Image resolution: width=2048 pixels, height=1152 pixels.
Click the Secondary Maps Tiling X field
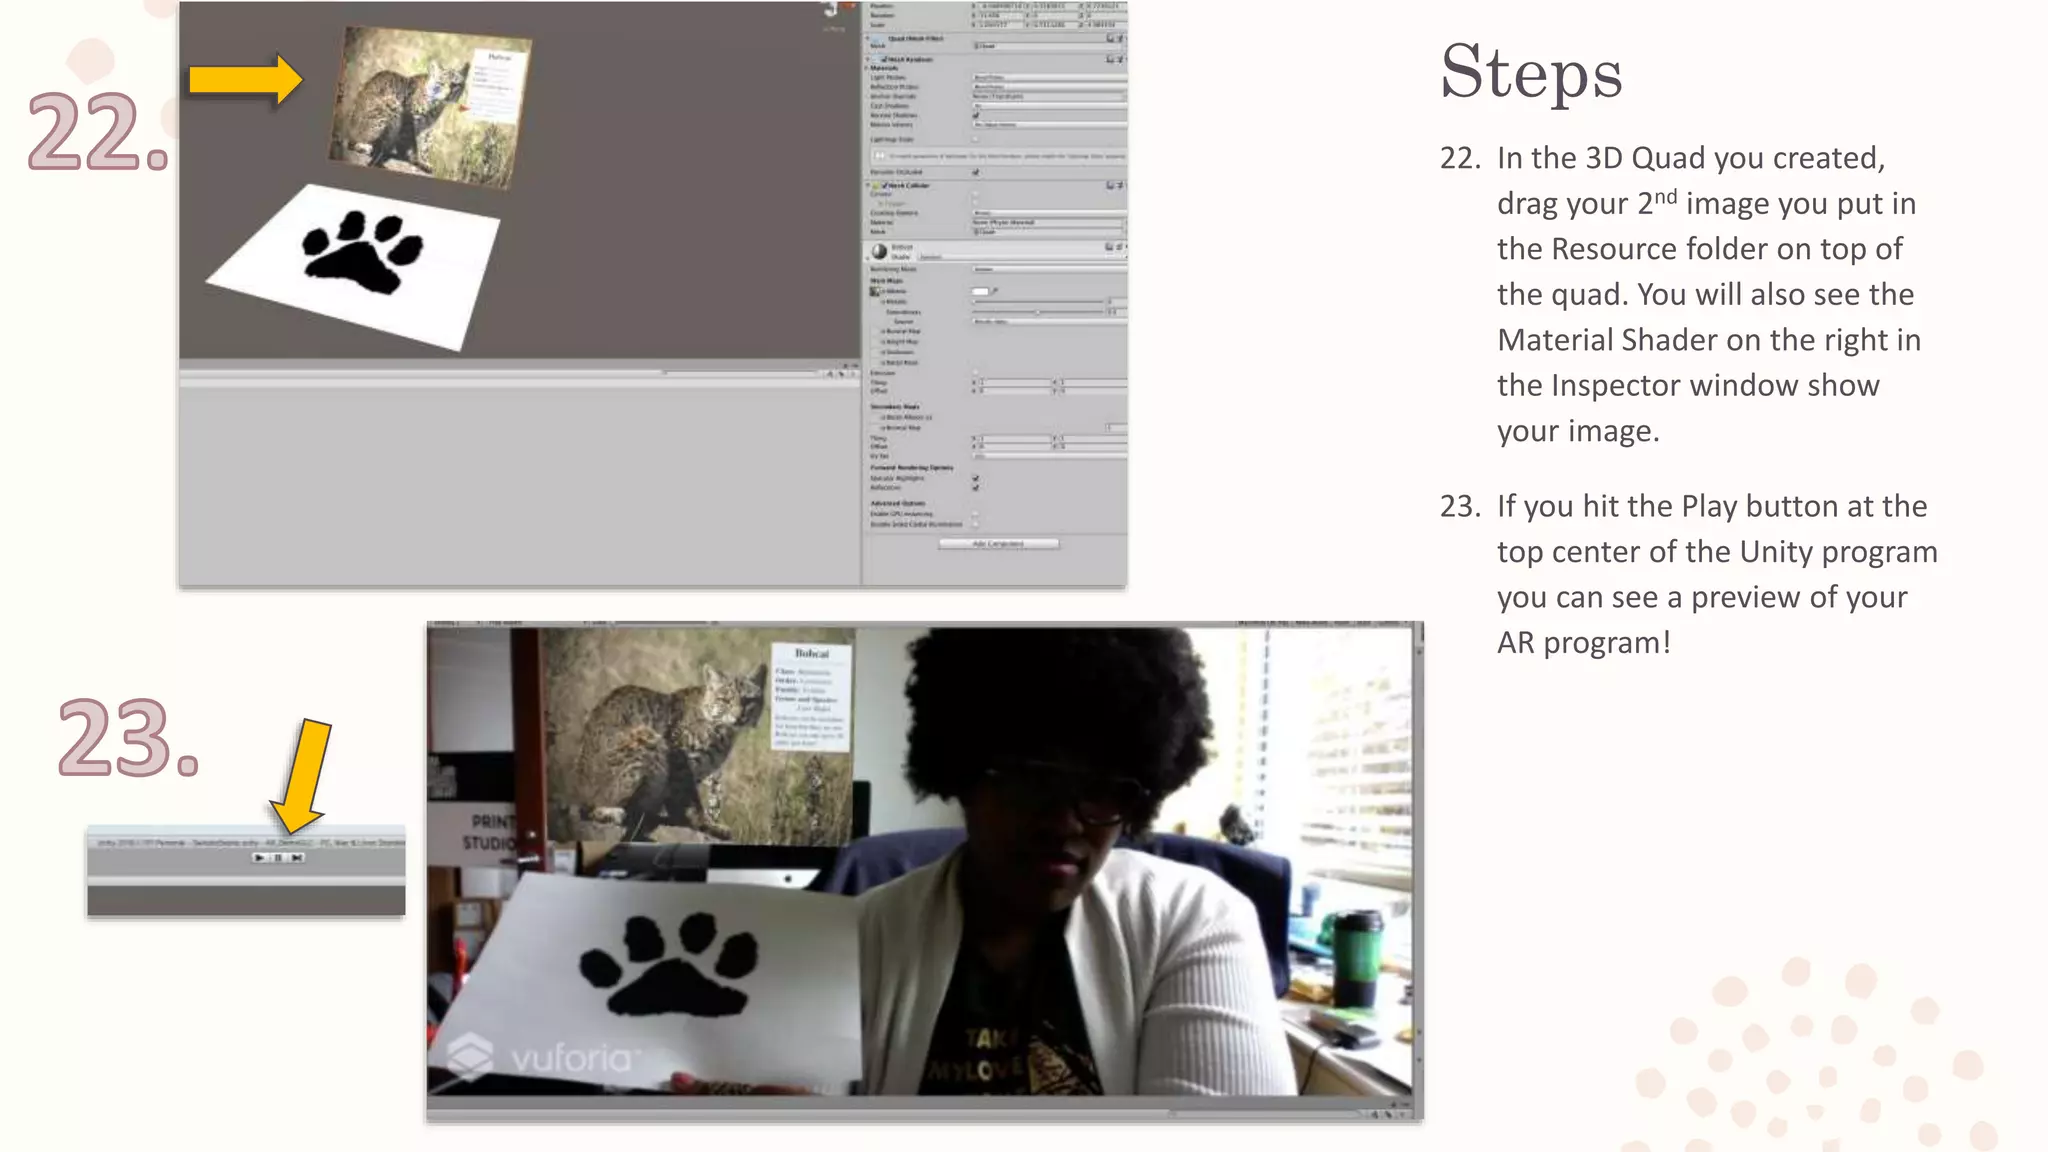point(1013,439)
